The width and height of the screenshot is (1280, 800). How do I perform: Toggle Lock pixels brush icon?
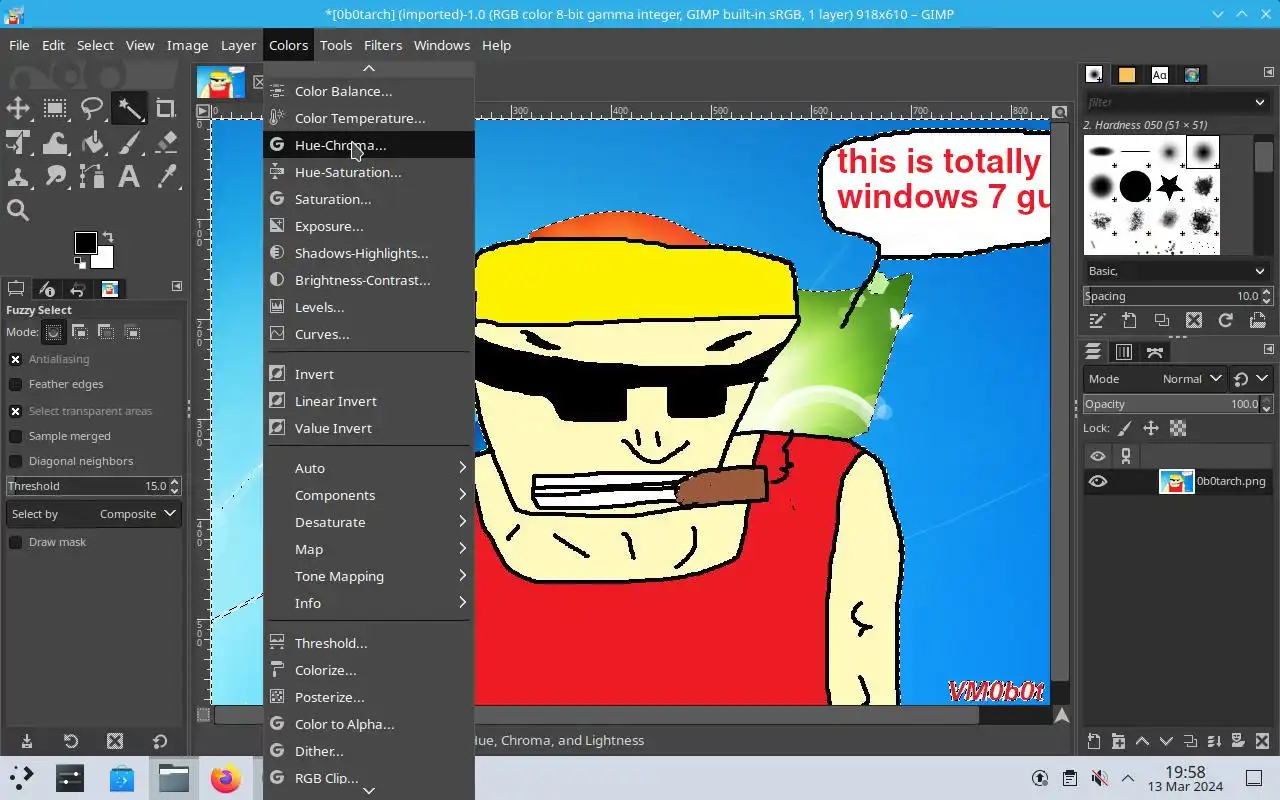tap(1125, 428)
